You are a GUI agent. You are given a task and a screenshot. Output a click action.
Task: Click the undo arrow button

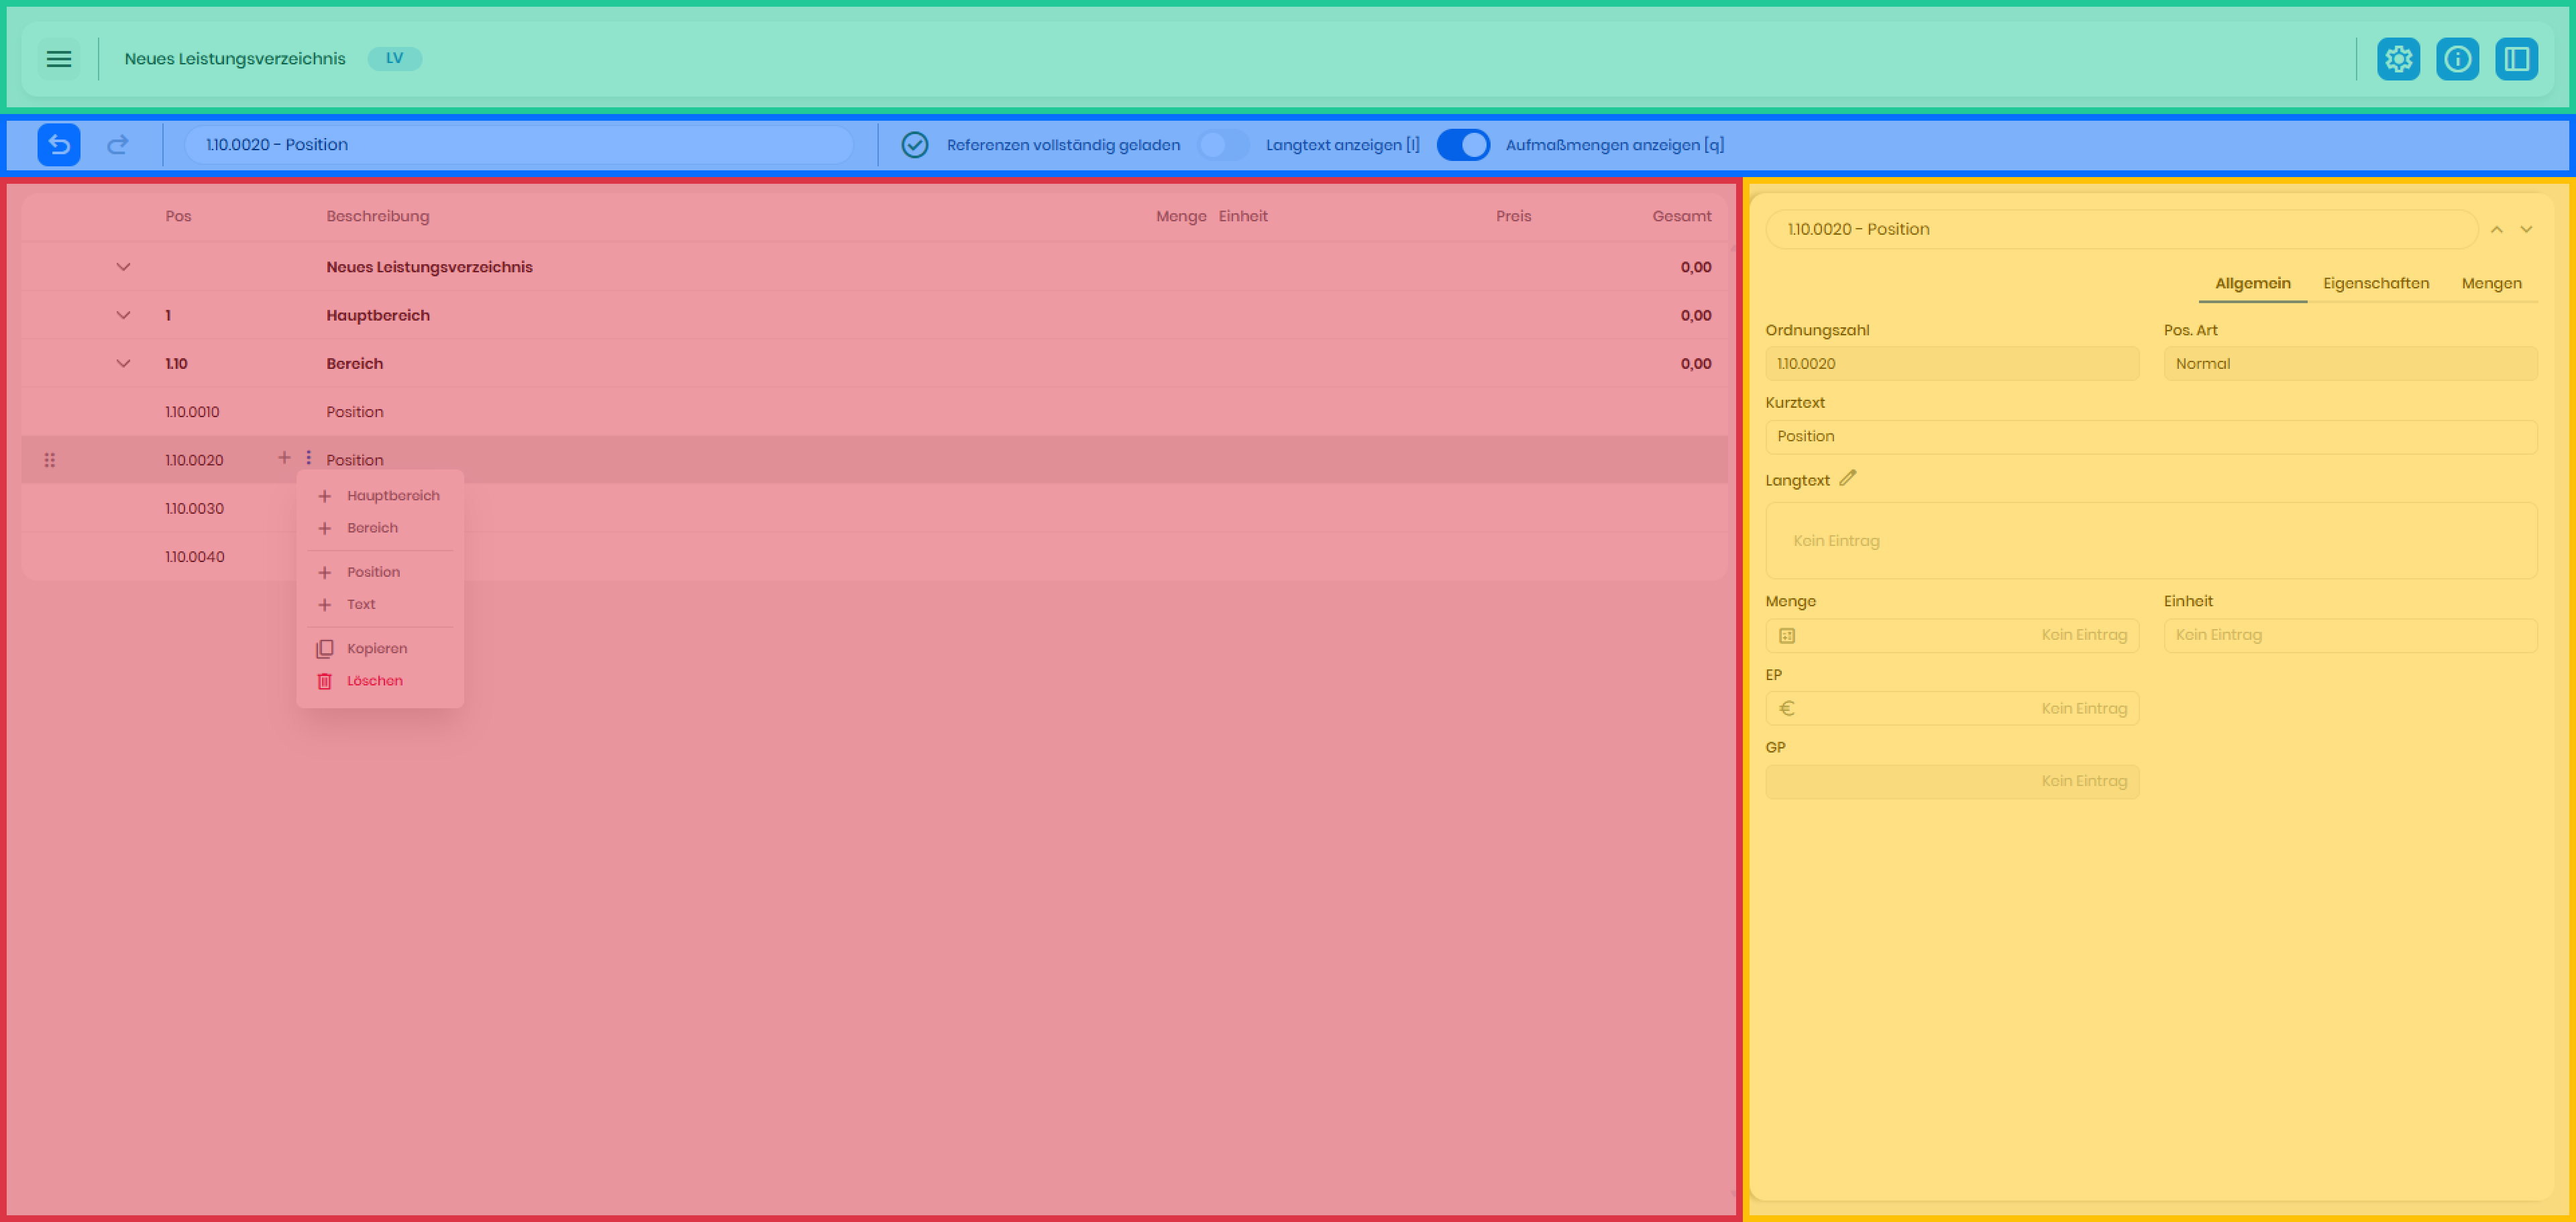coord(59,145)
